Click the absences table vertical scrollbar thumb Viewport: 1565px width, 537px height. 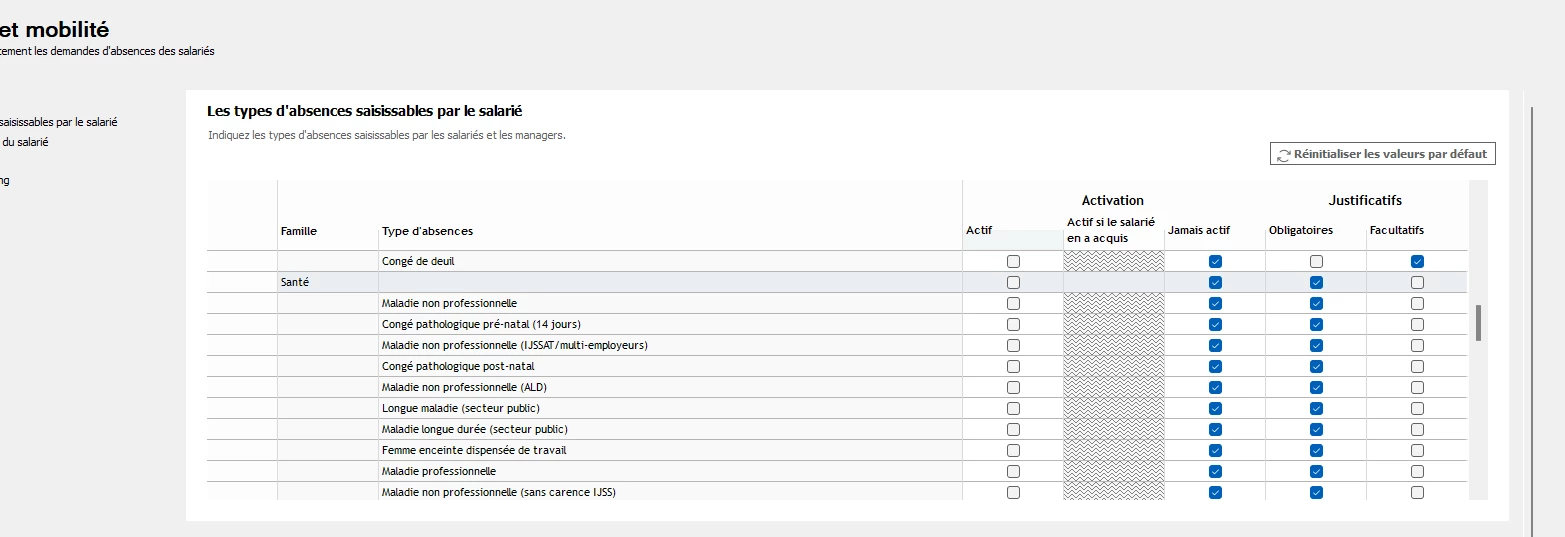1478,322
